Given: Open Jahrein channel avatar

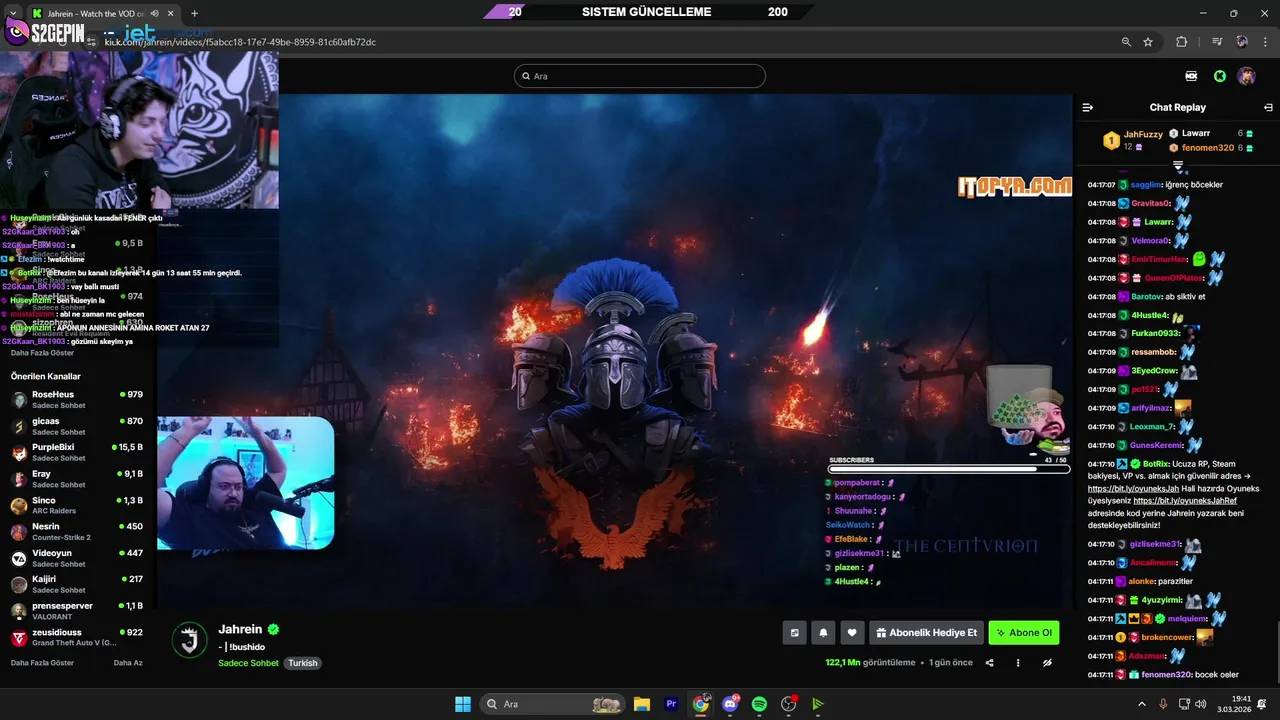Looking at the screenshot, I should 189,640.
